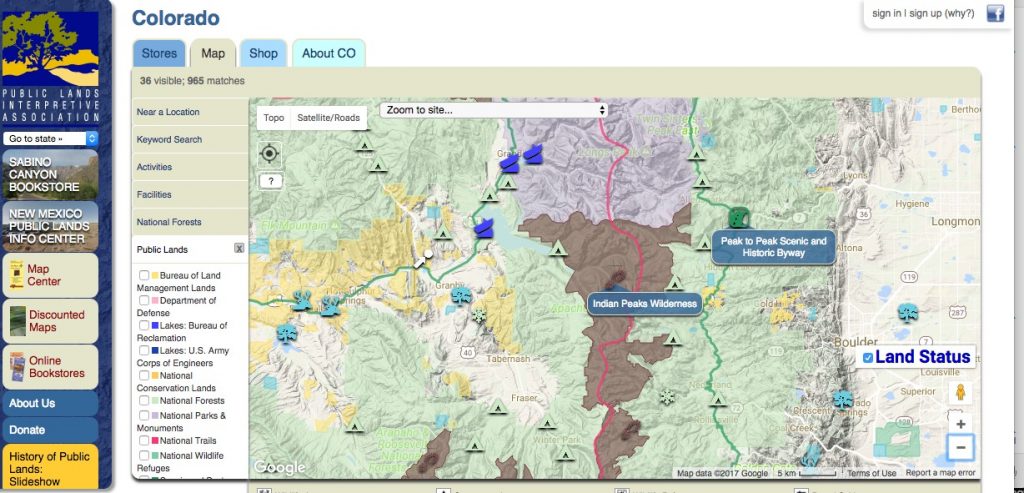Click the locate-me target button on map

click(x=270, y=154)
